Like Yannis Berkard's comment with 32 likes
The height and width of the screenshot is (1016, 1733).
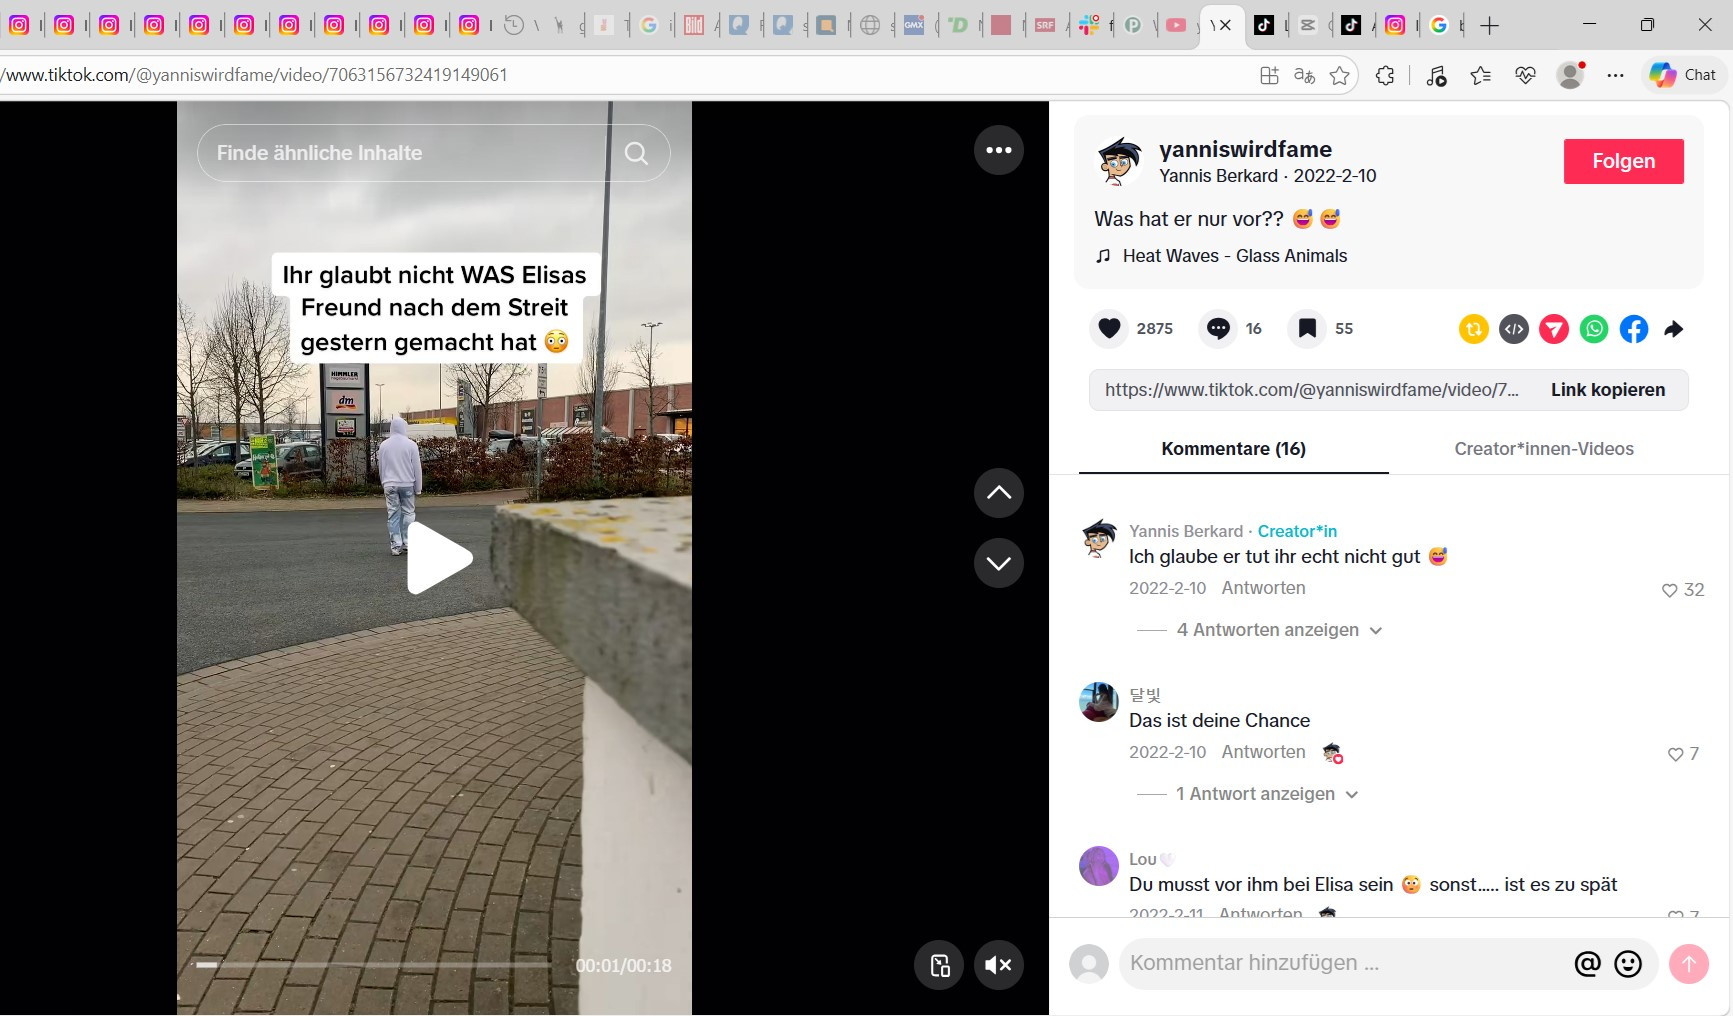[x=1669, y=590]
